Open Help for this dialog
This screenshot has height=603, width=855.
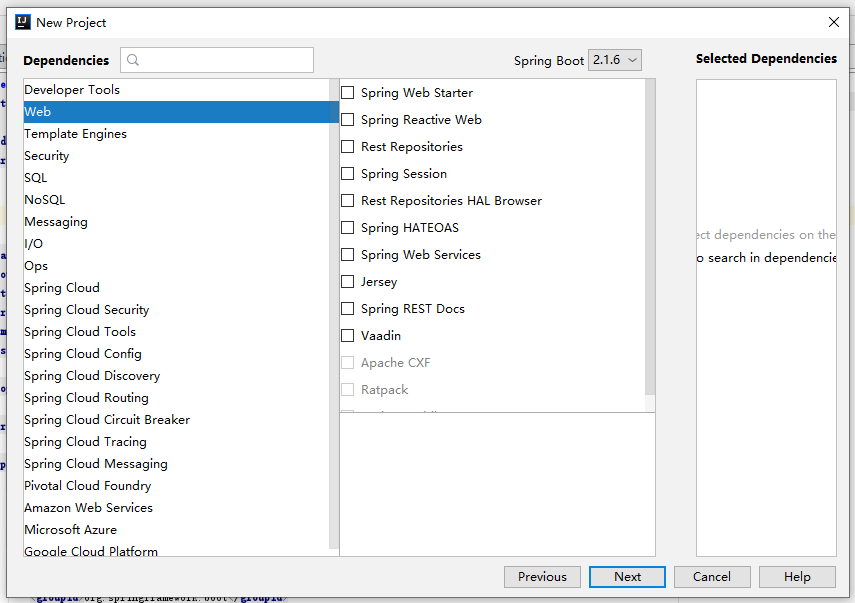797,577
